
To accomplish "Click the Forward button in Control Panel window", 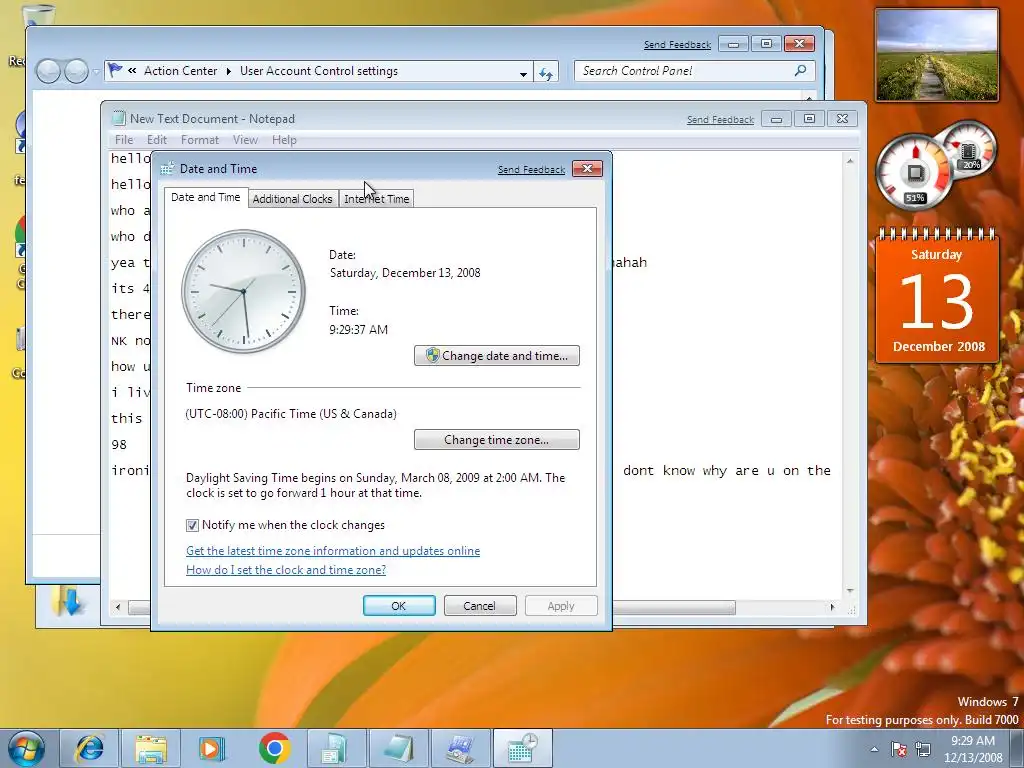I will 76,71.
